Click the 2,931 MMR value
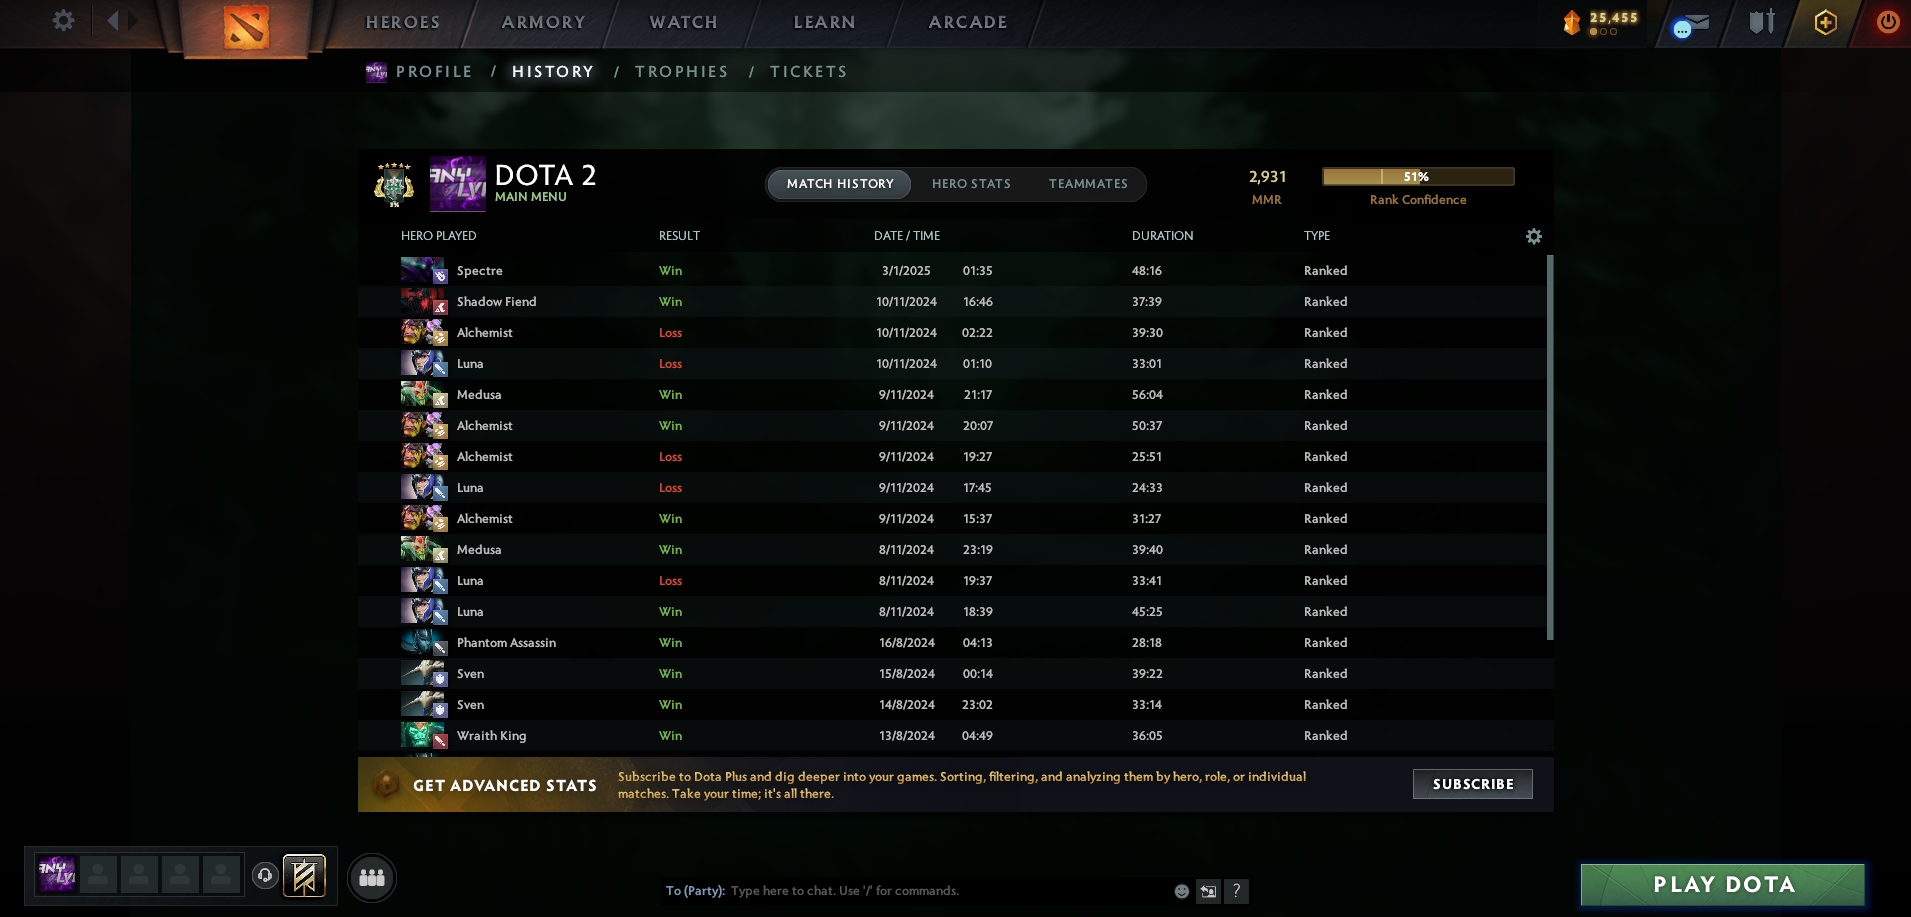 [x=1267, y=177]
